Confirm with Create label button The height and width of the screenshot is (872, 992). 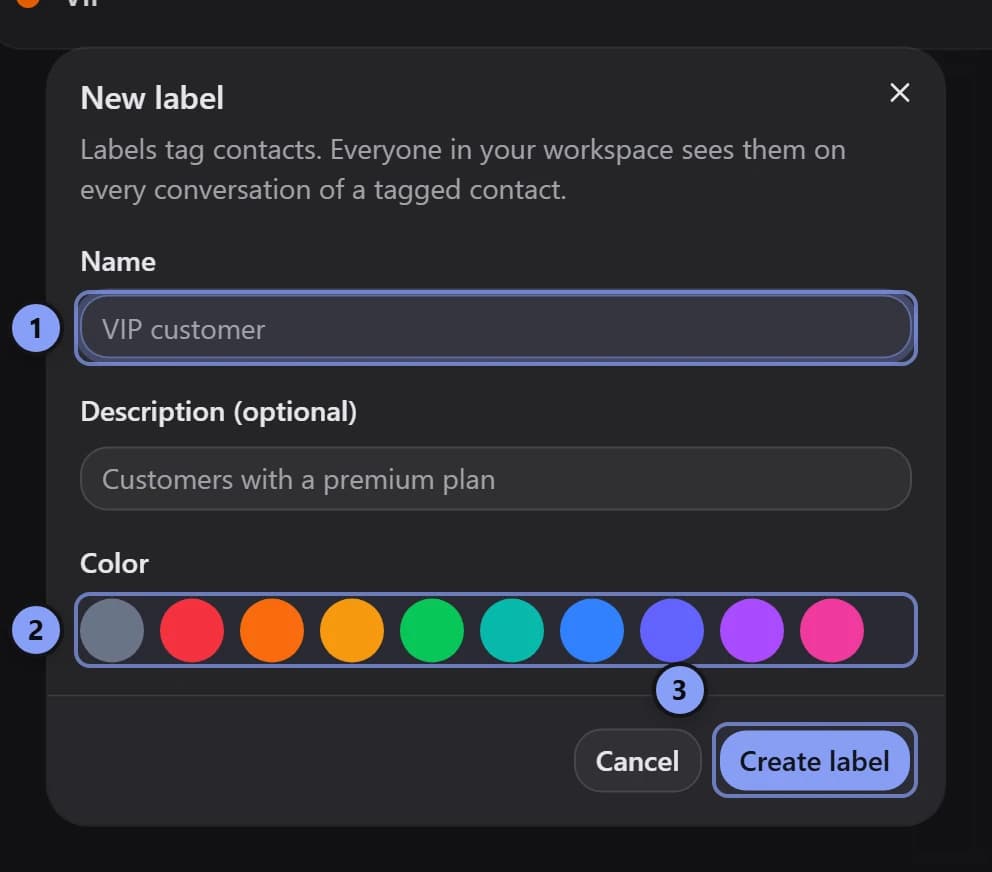pos(815,760)
